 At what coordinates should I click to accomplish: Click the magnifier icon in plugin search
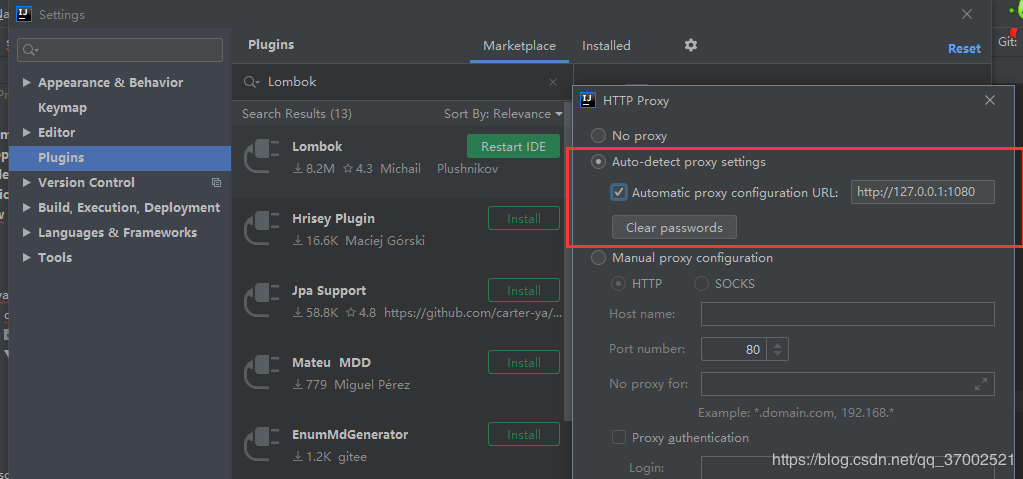pos(251,82)
